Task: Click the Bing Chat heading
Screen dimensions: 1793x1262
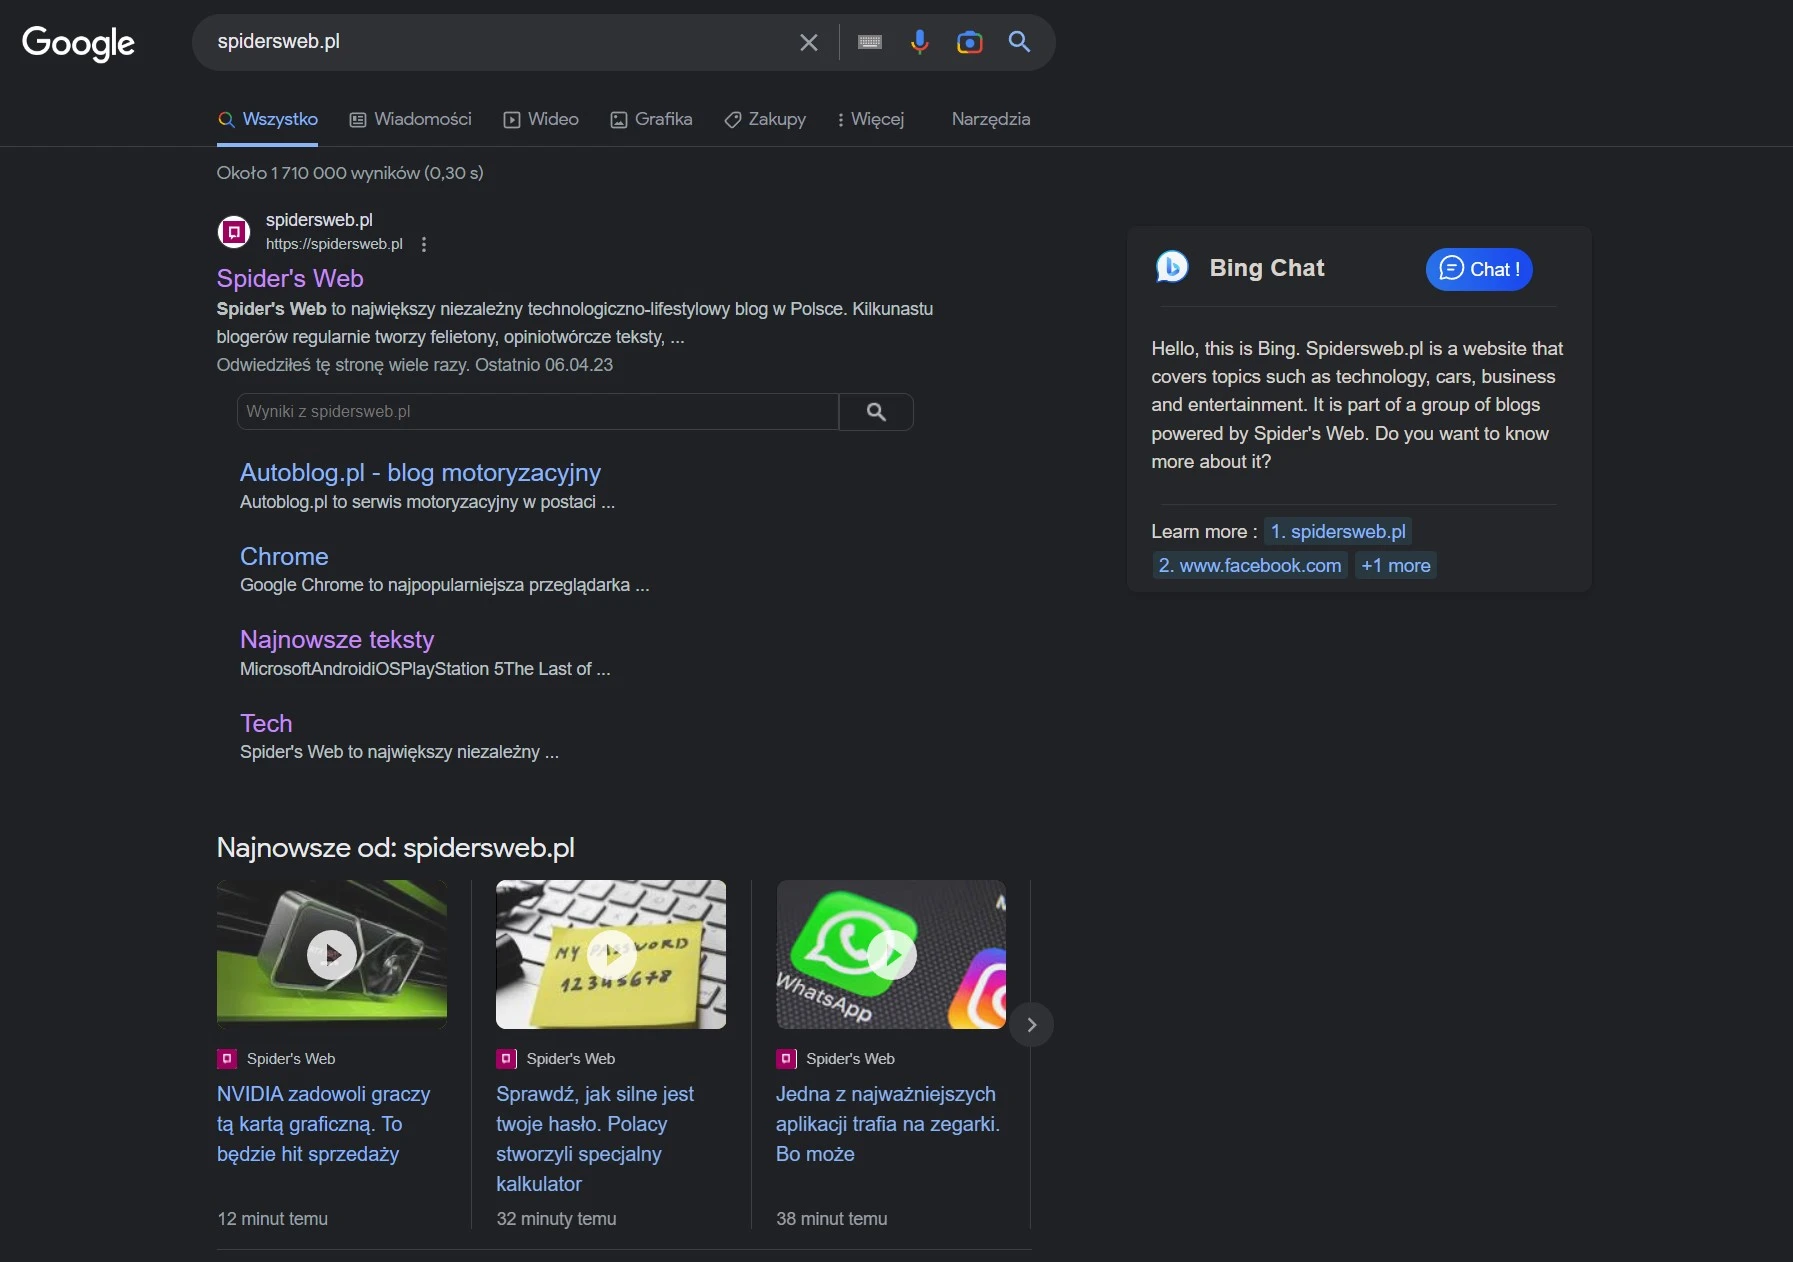Action: click(x=1267, y=268)
